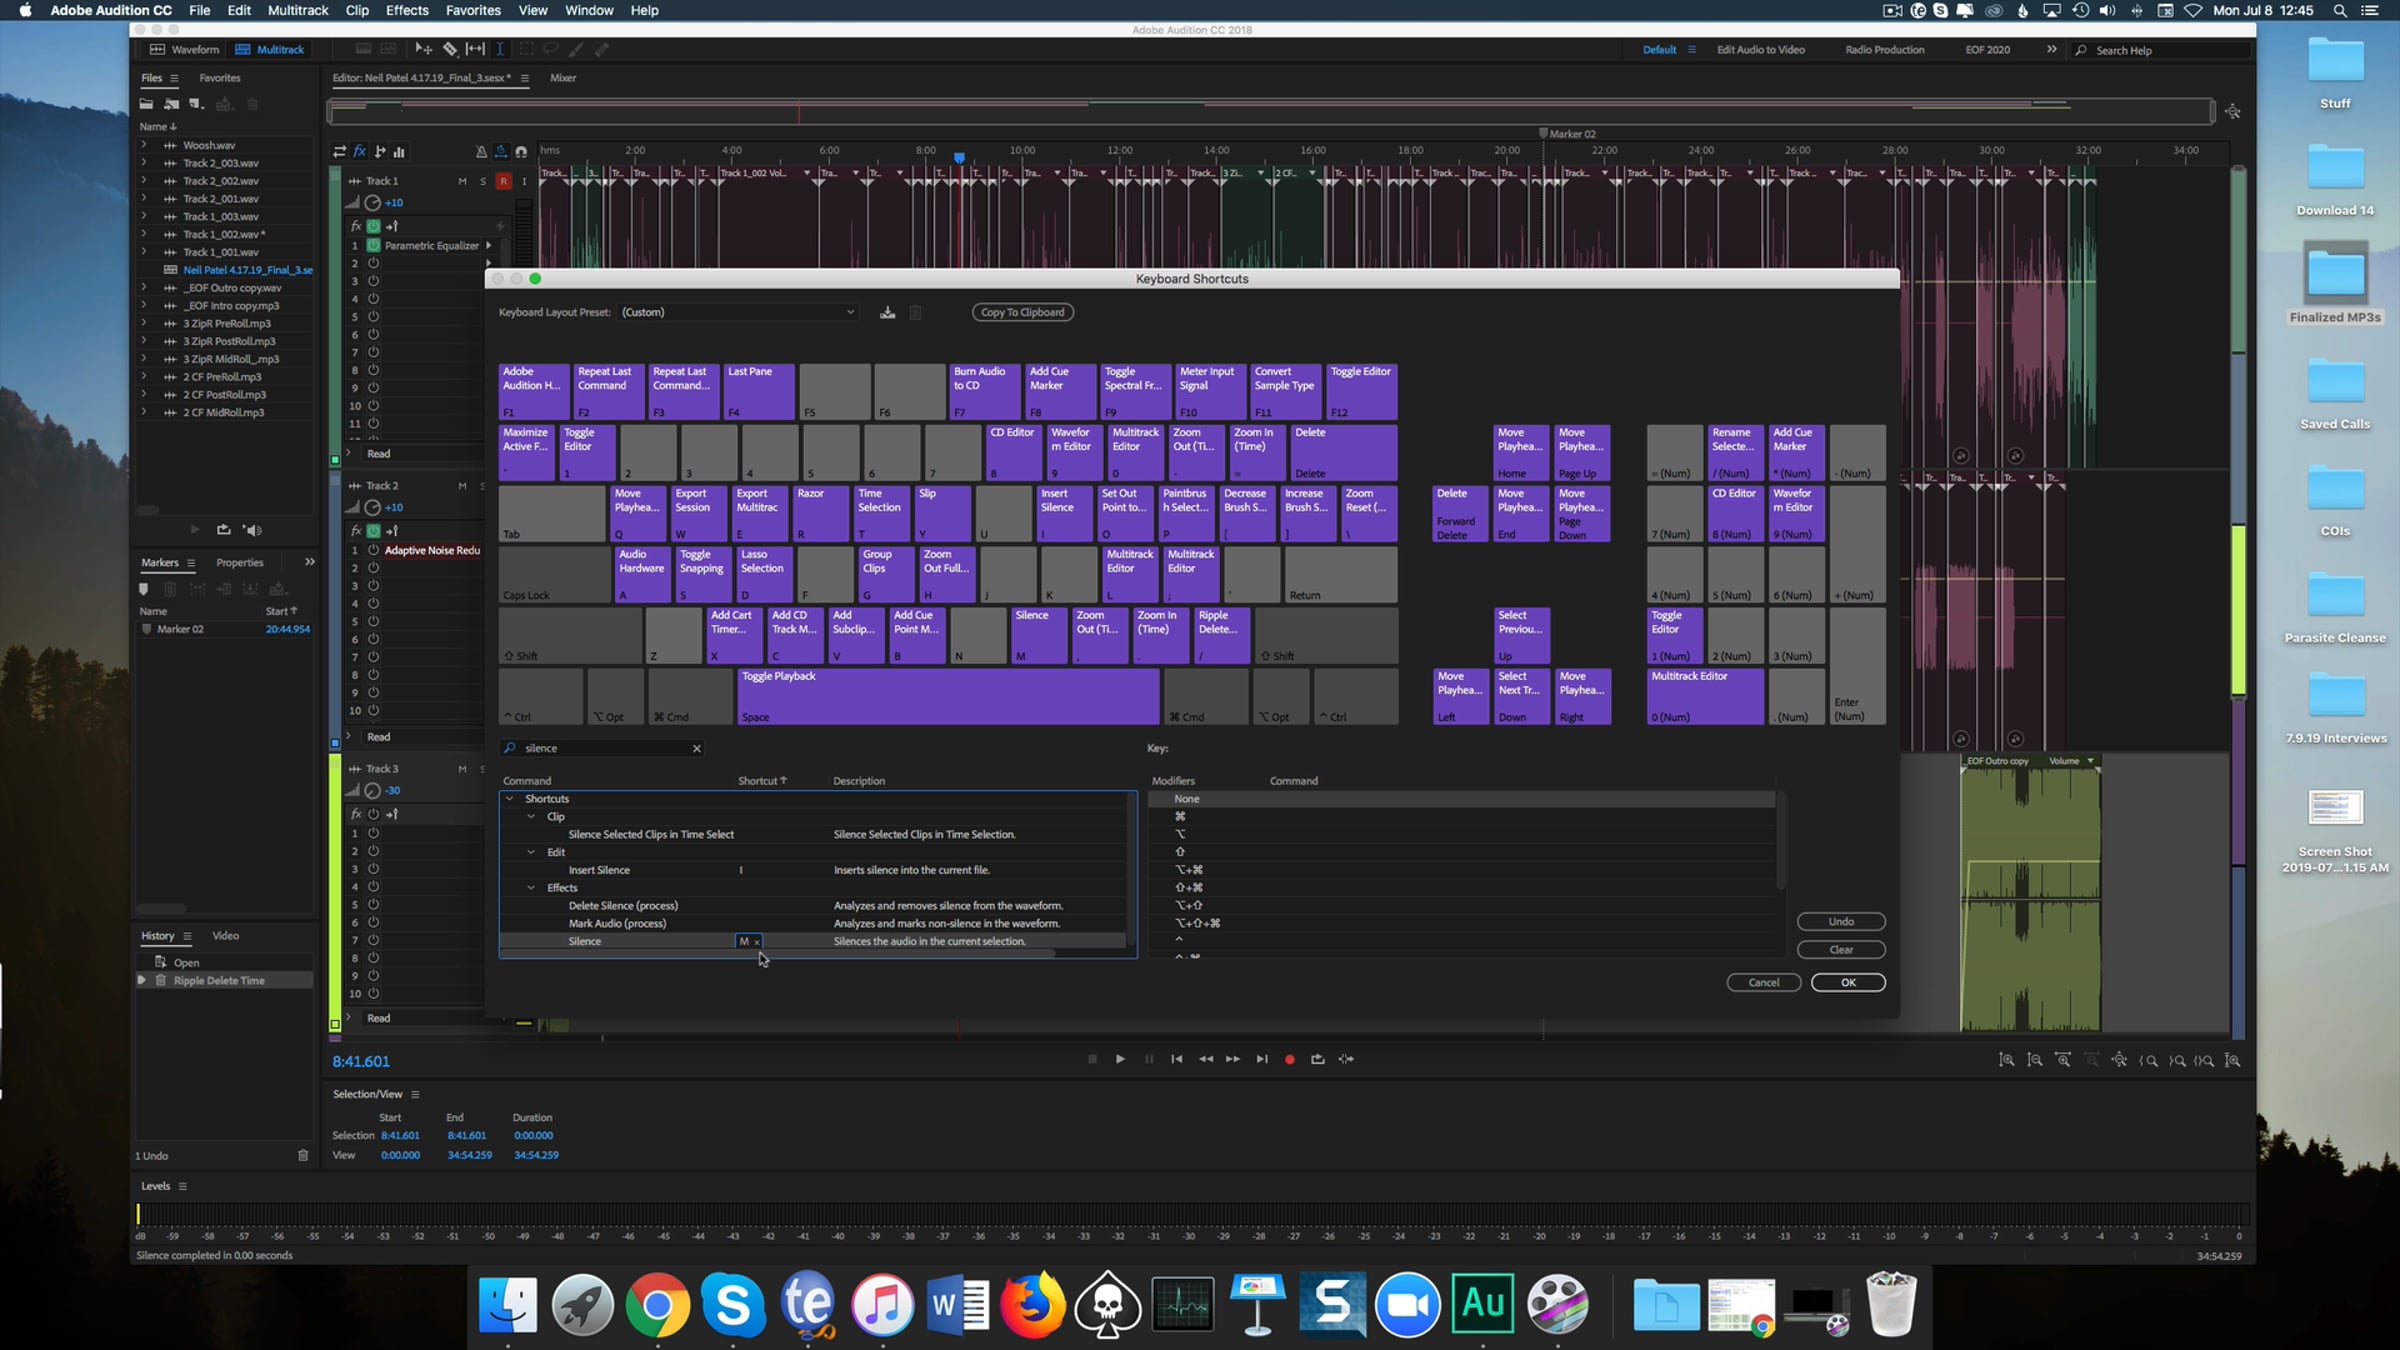The width and height of the screenshot is (2400, 1350).
Task: Mute Track 2
Action: 462,486
